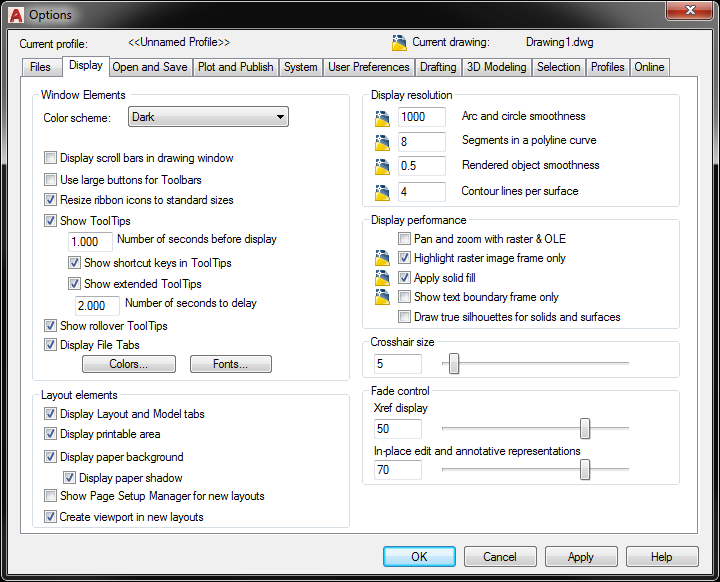Click the Rendered object smoothness field
The width and height of the screenshot is (720, 582).
tap(422, 166)
